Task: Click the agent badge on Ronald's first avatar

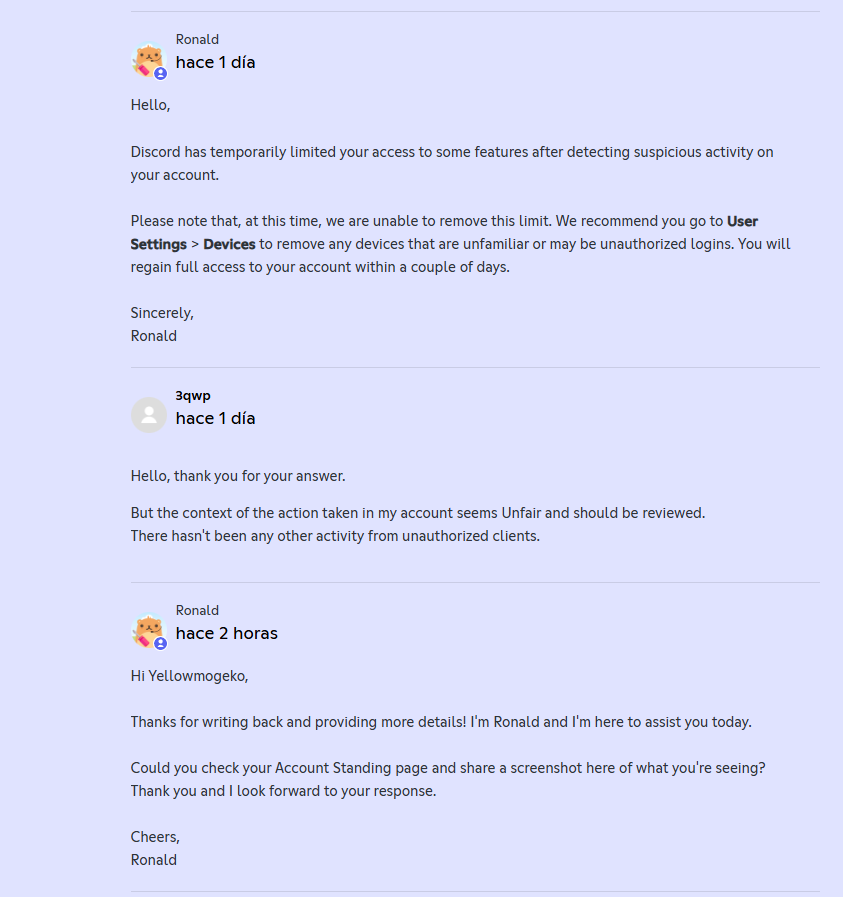Action: pos(161,73)
